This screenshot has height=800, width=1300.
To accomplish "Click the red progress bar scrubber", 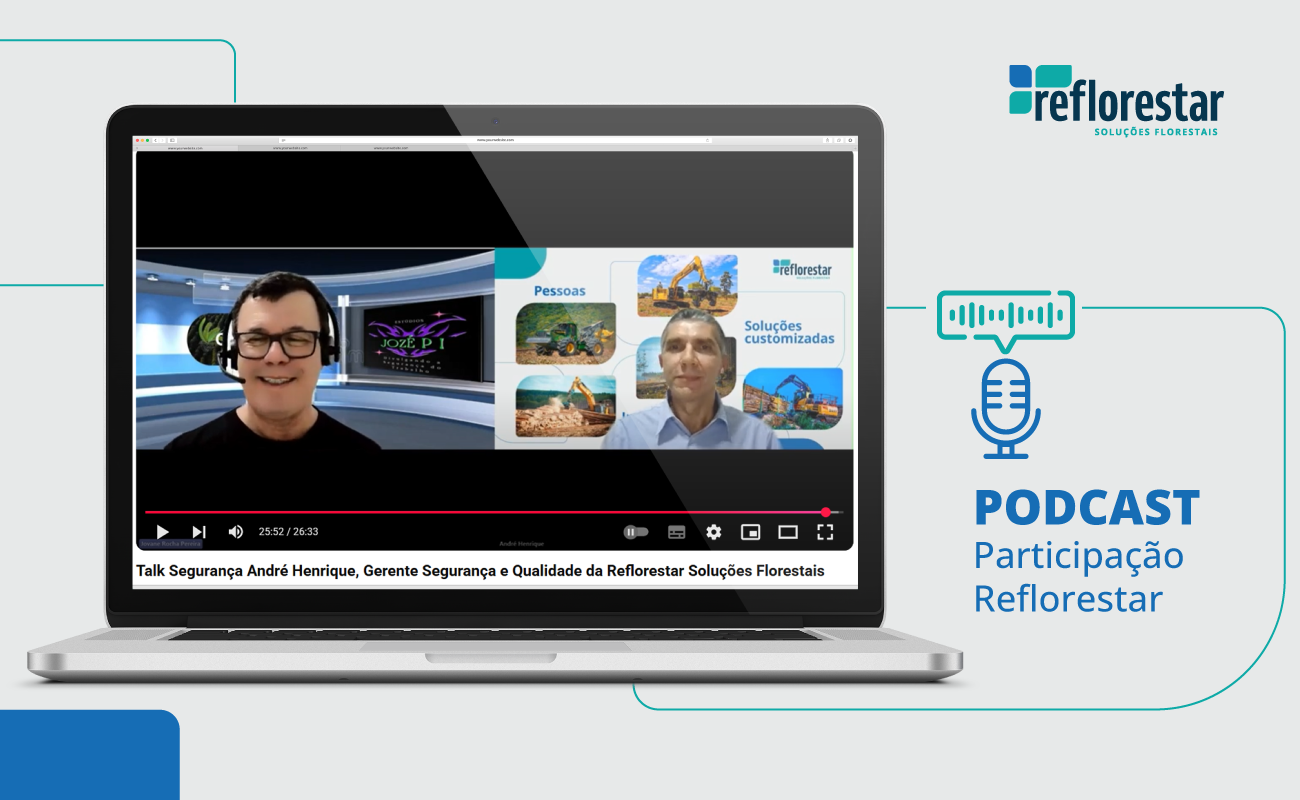I will [x=826, y=512].
